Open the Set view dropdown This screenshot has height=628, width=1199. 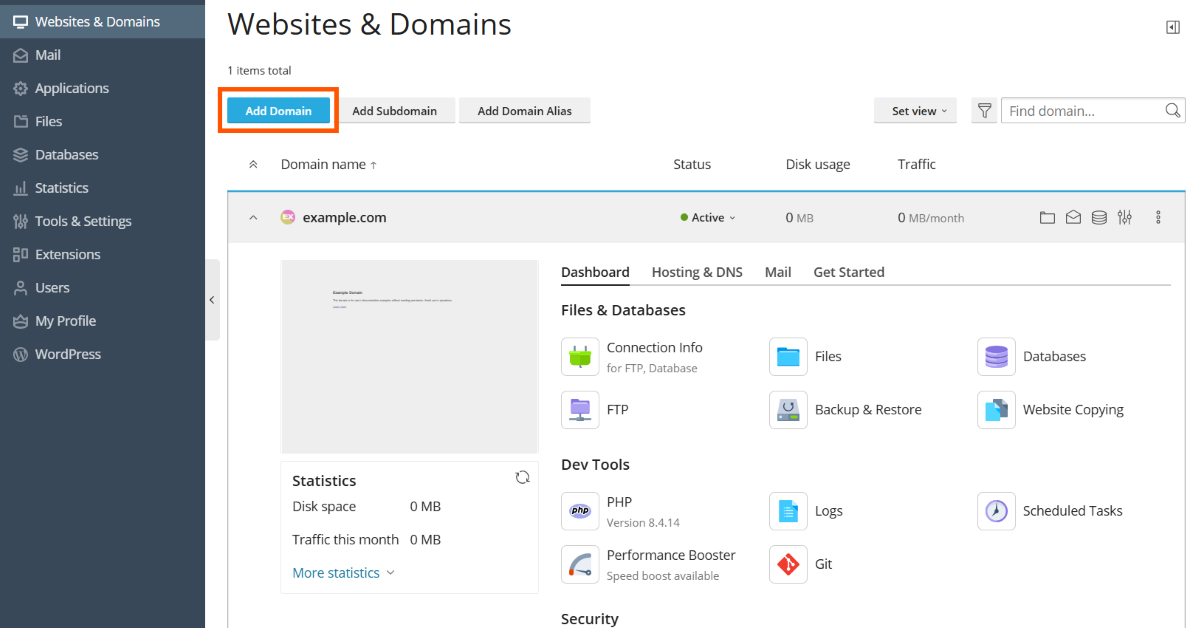(x=915, y=111)
